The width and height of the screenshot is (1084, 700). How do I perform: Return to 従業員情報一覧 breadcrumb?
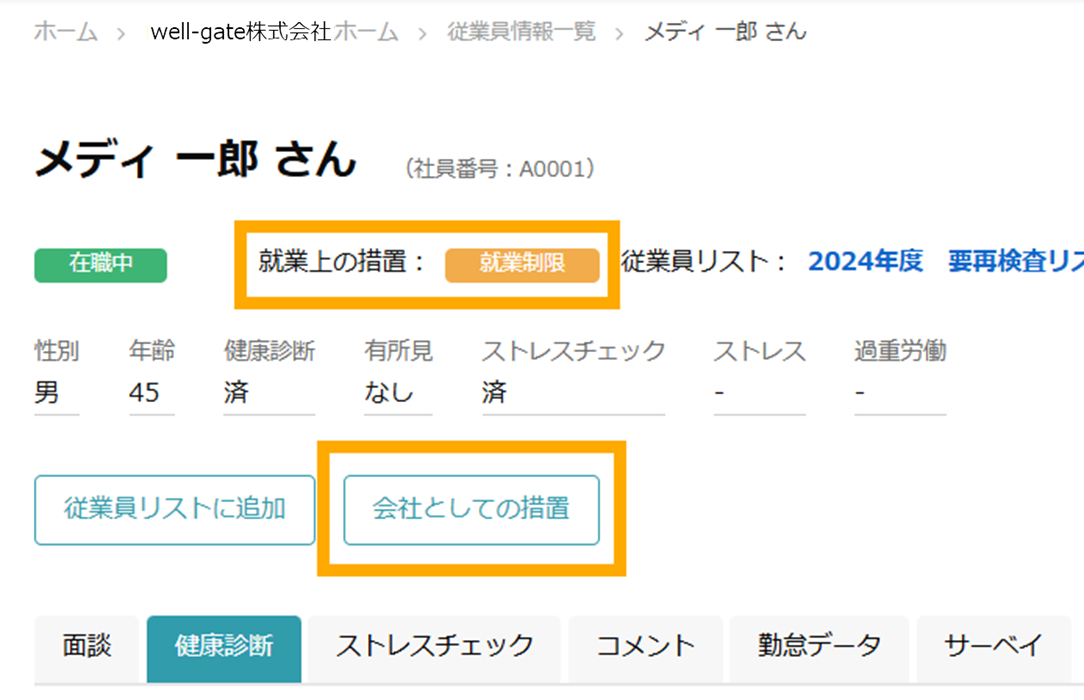coord(521,32)
